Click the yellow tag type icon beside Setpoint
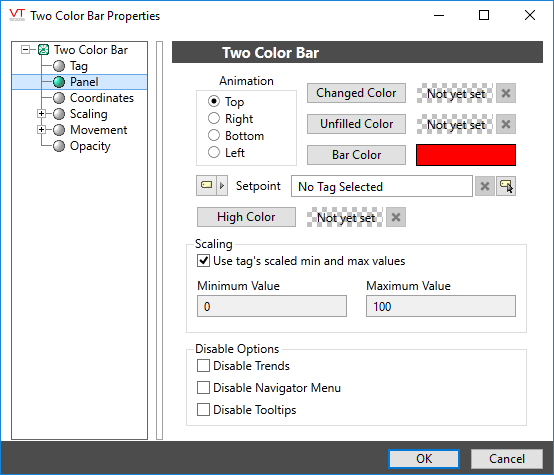 [207, 185]
